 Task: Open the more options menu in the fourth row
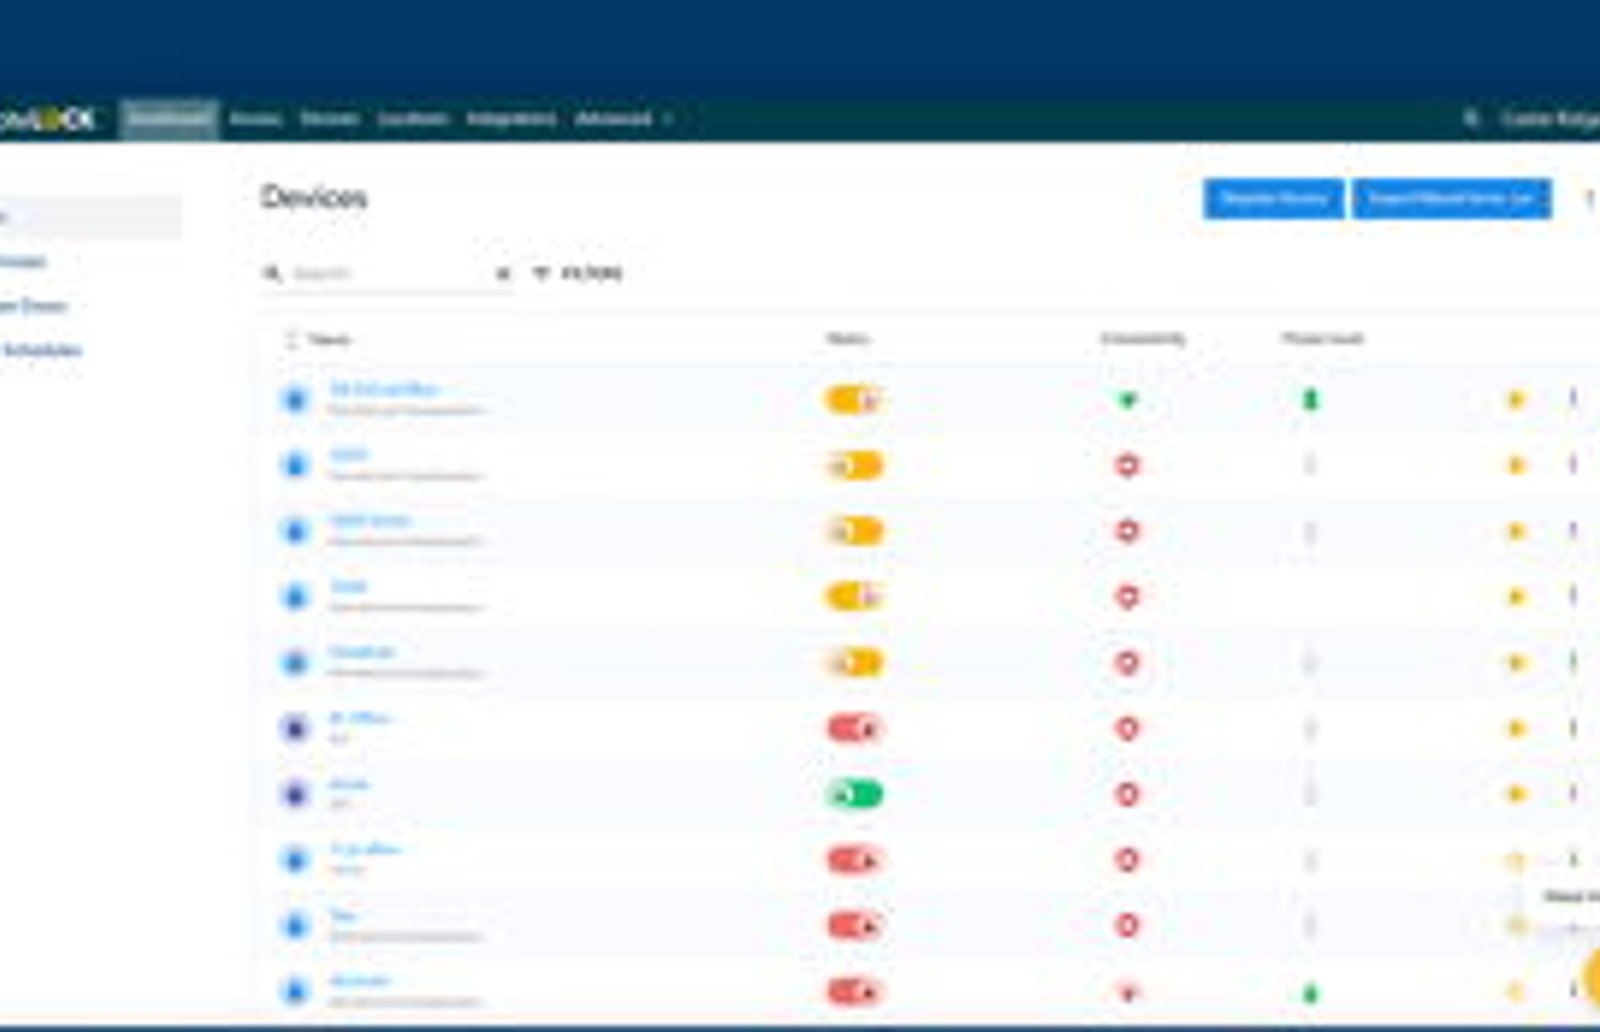tap(1573, 596)
